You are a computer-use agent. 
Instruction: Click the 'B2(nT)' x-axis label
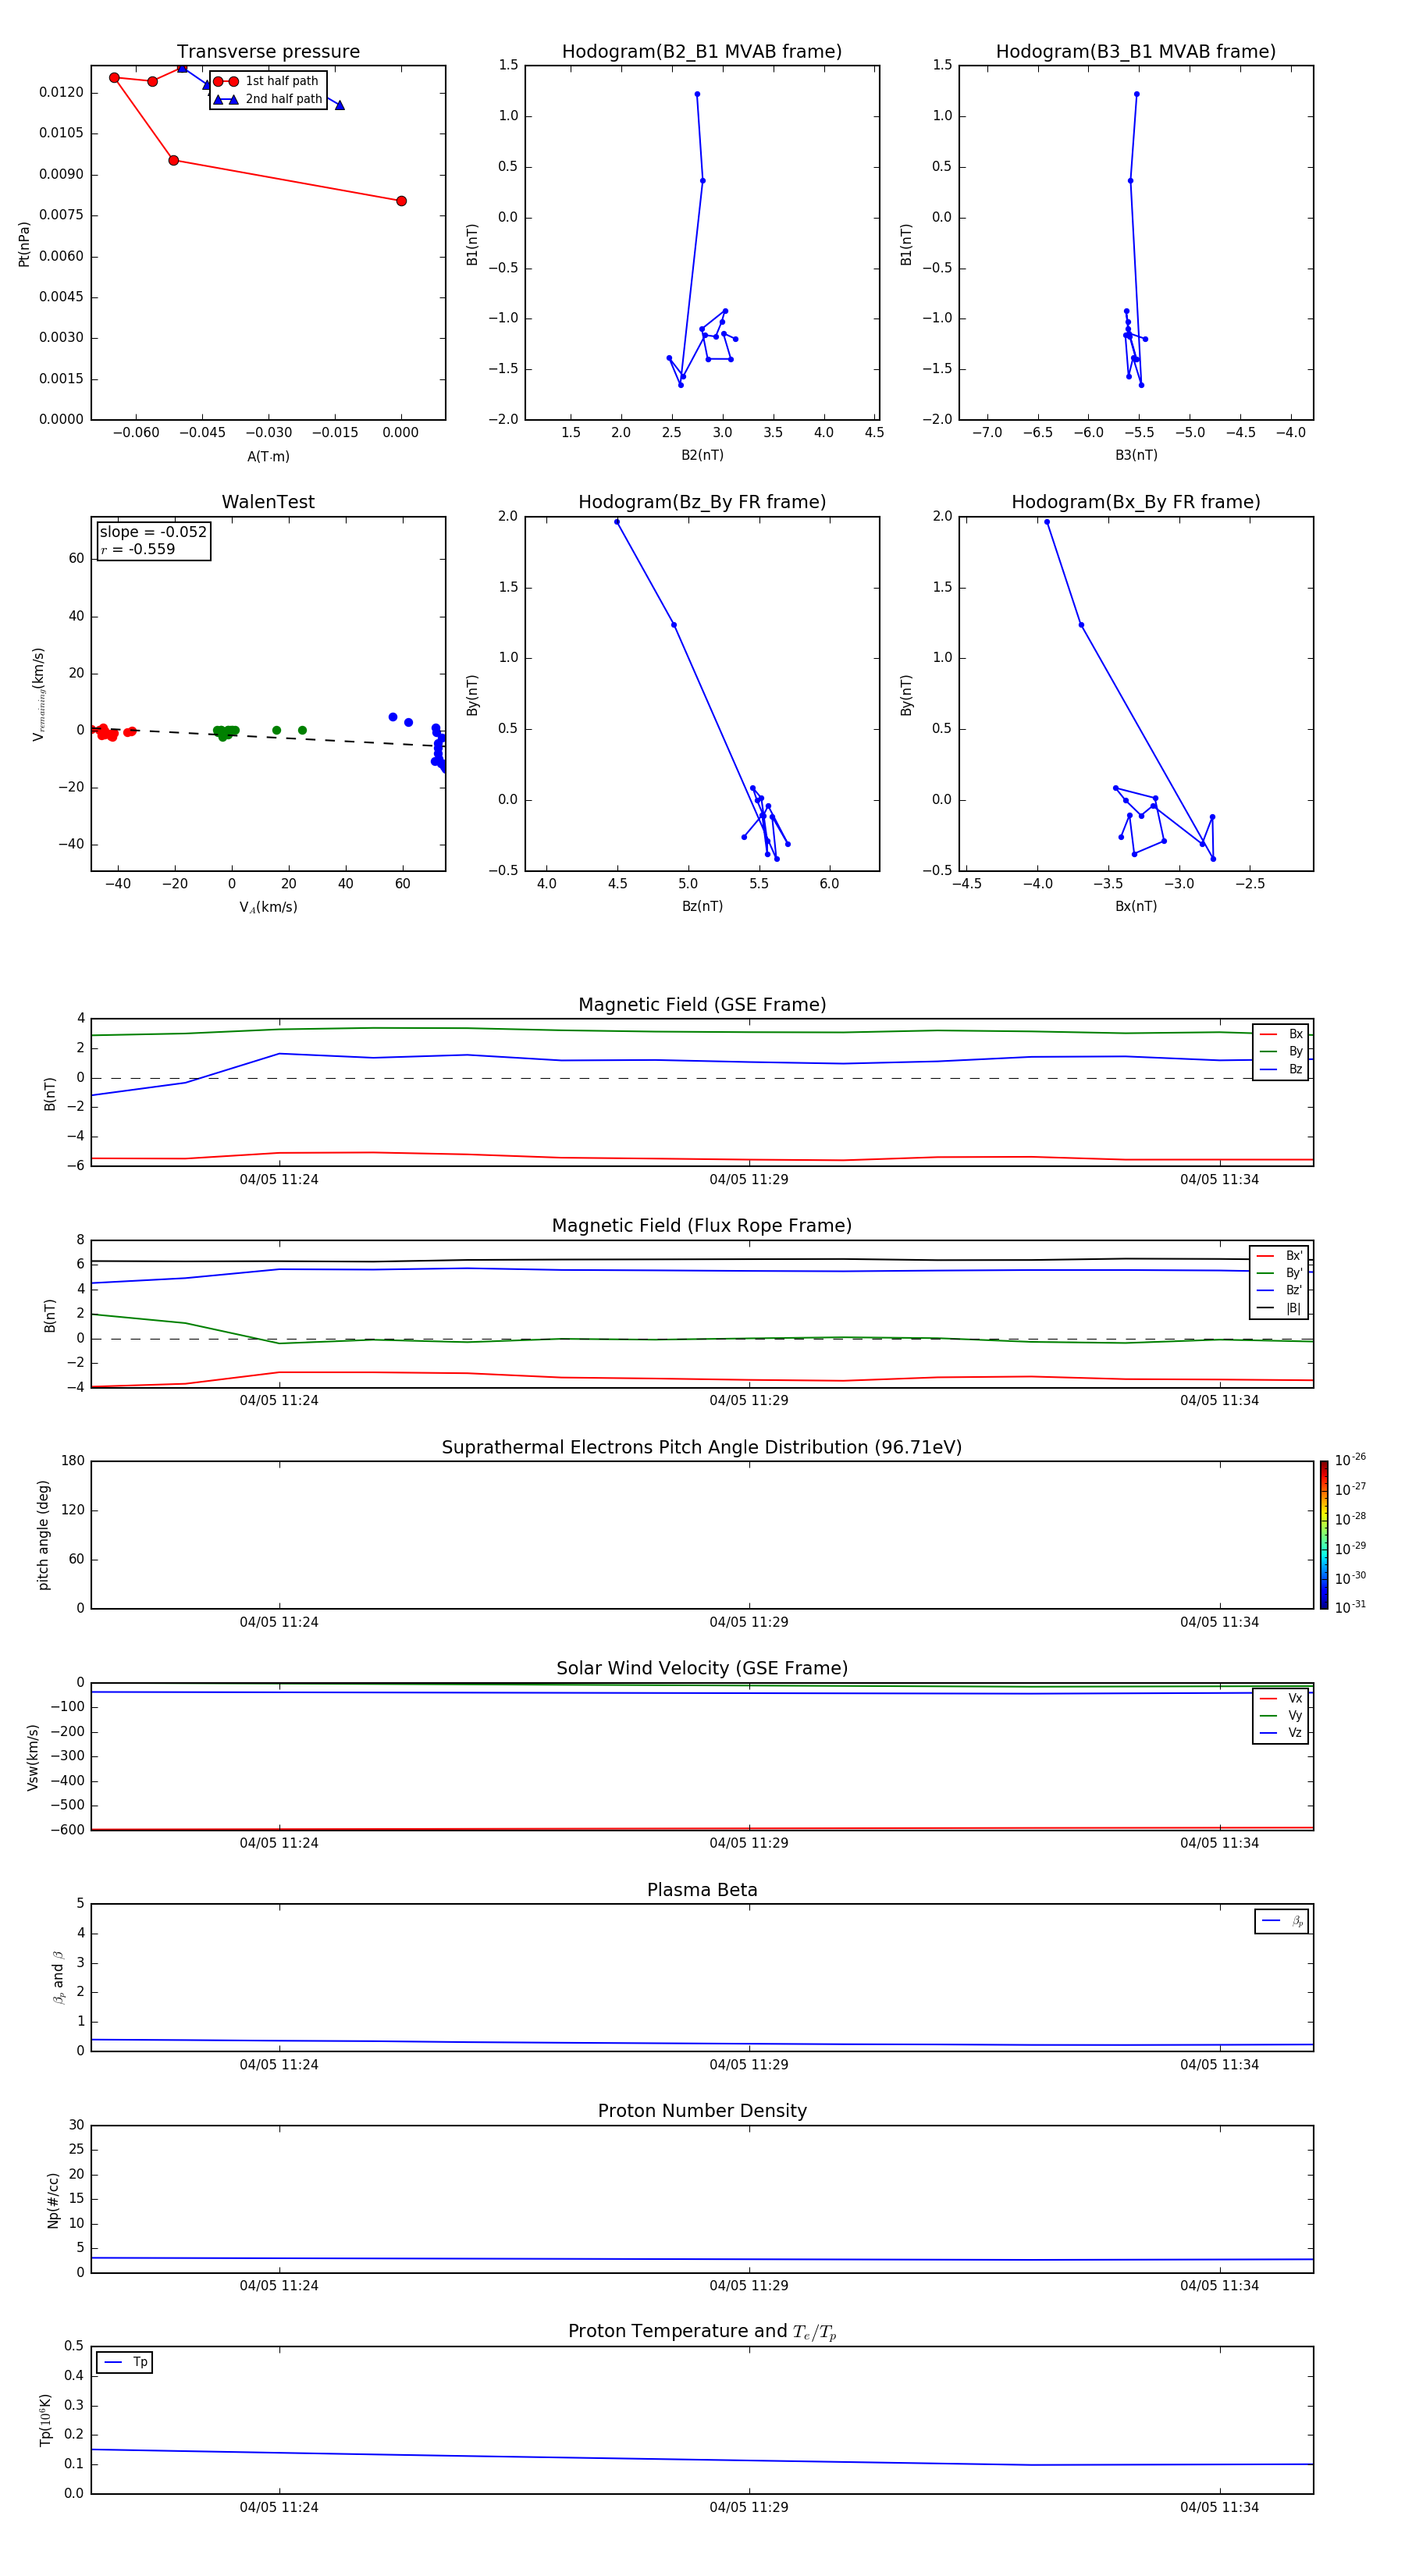point(702,455)
